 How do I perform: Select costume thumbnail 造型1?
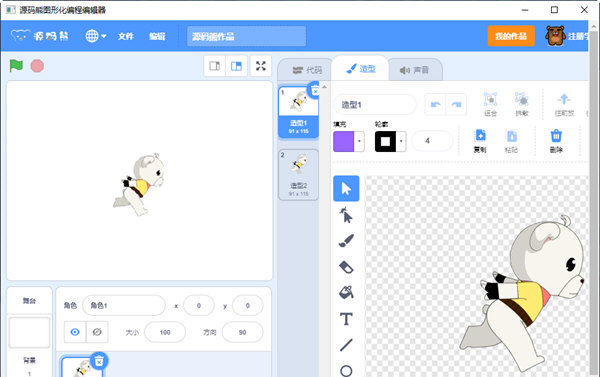tap(298, 112)
